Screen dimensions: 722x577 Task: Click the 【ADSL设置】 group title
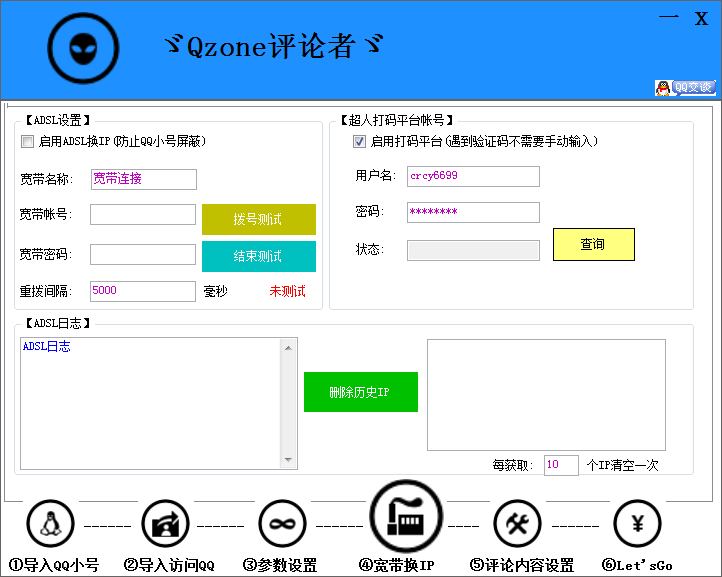point(58,121)
